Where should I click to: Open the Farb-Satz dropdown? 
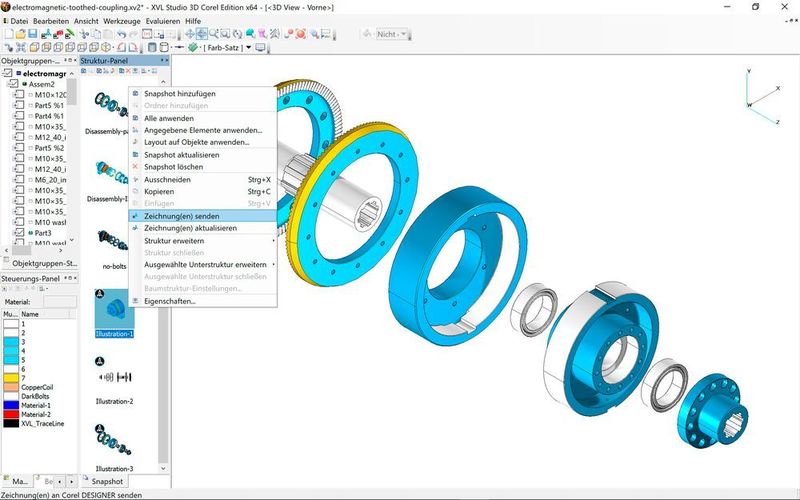coord(248,47)
